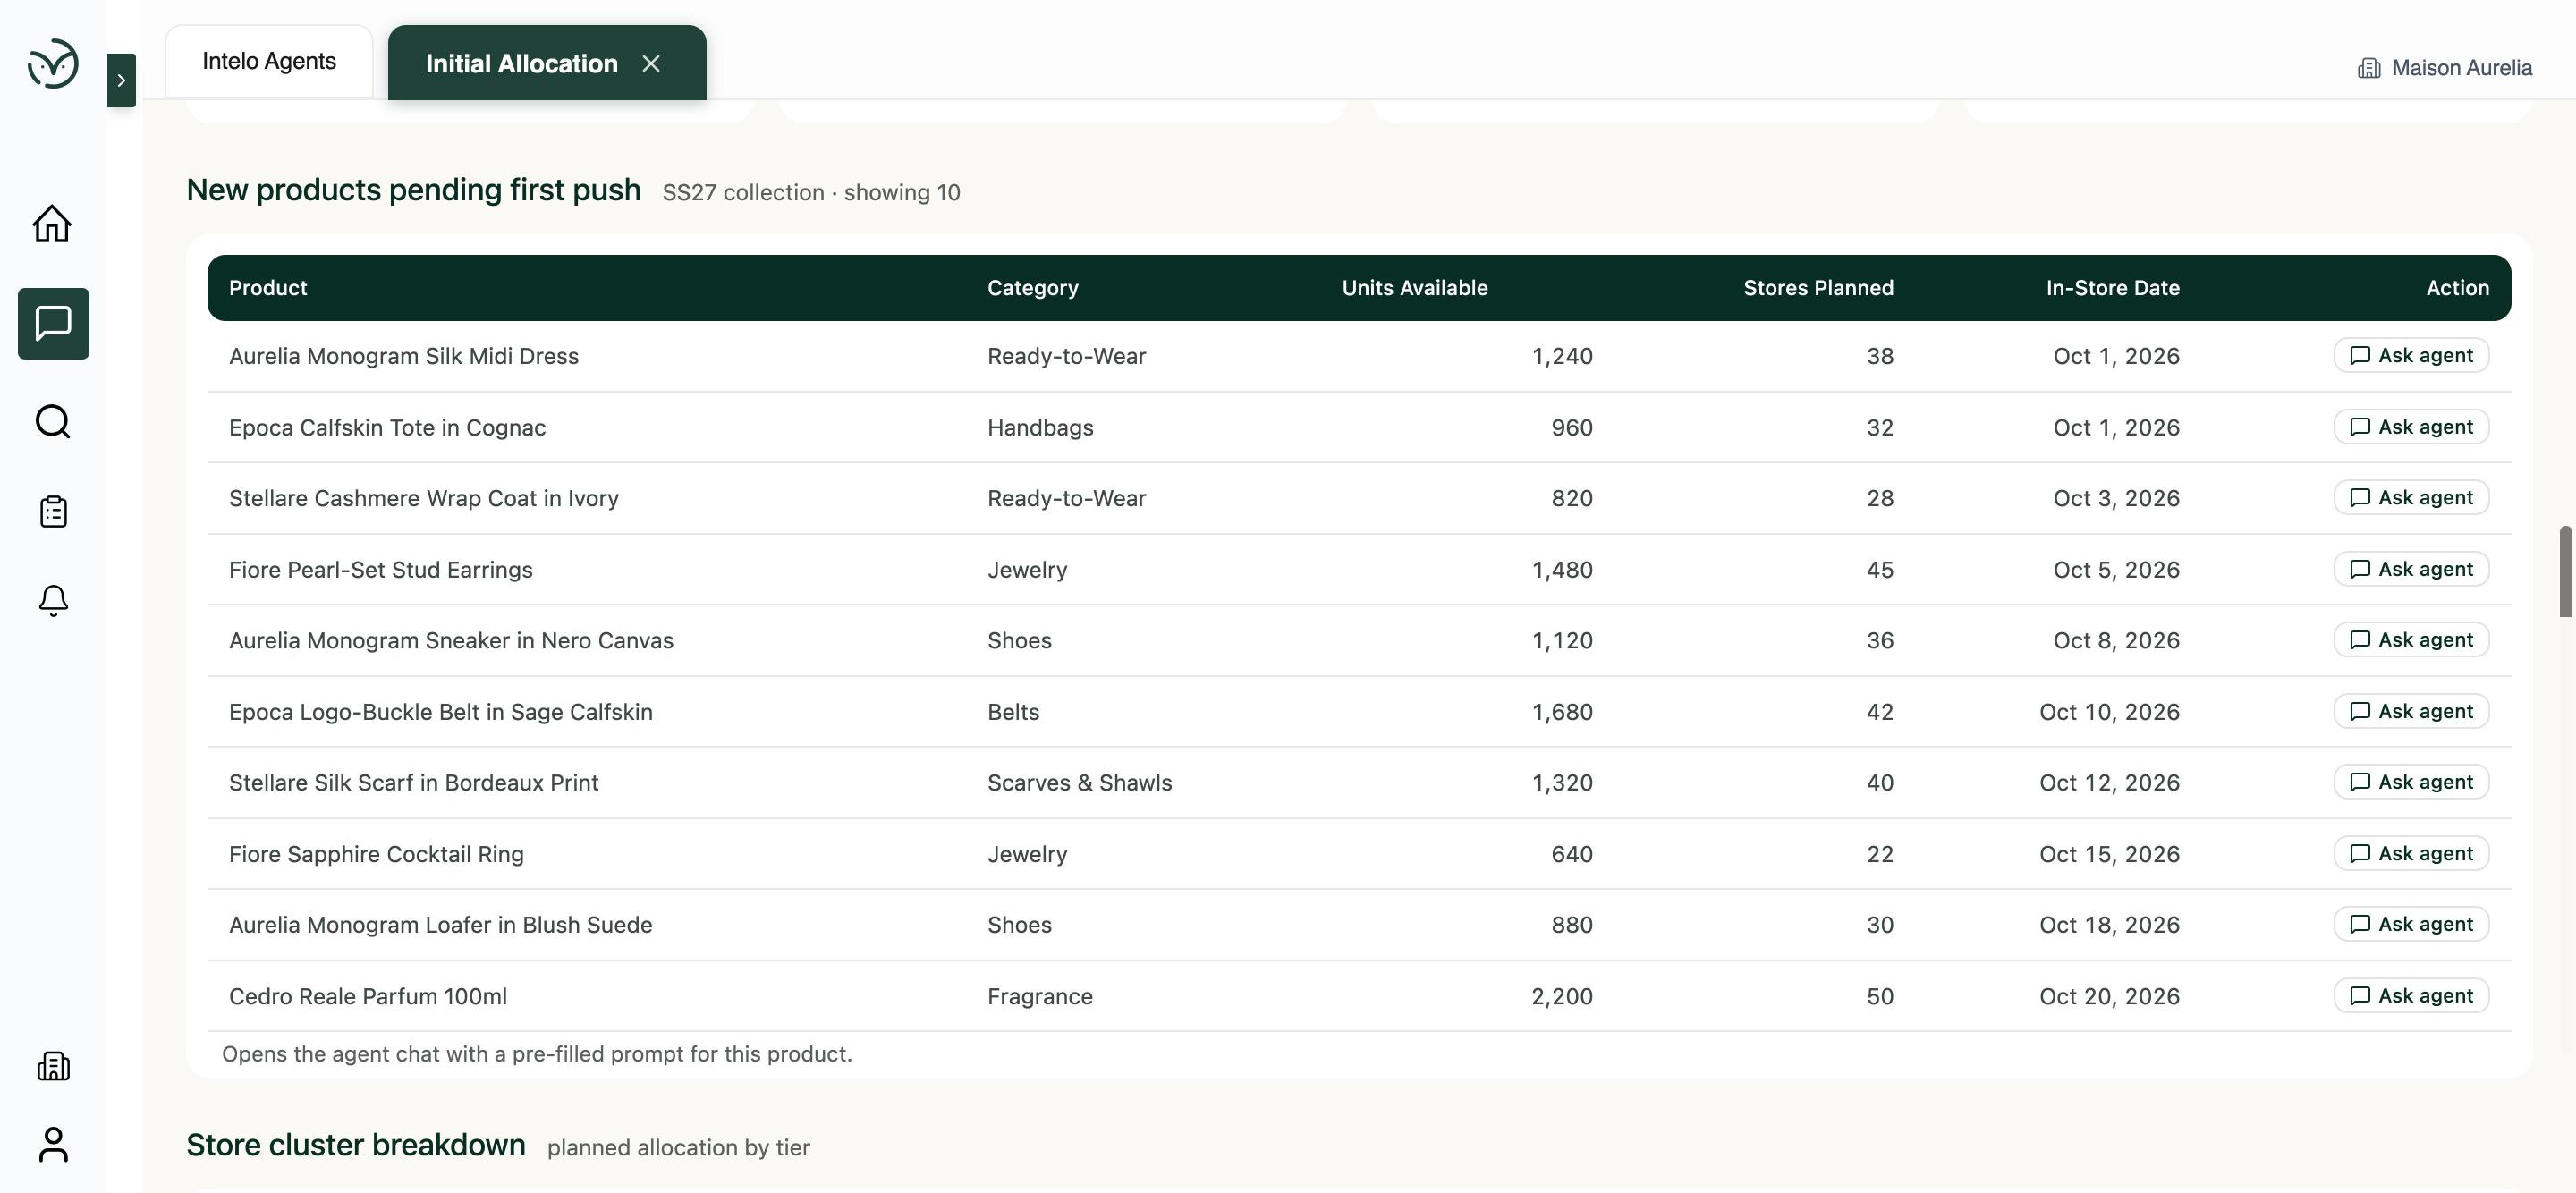This screenshot has width=2576, height=1193.
Task: Click the Units Available column header
Action: point(1415,288)
